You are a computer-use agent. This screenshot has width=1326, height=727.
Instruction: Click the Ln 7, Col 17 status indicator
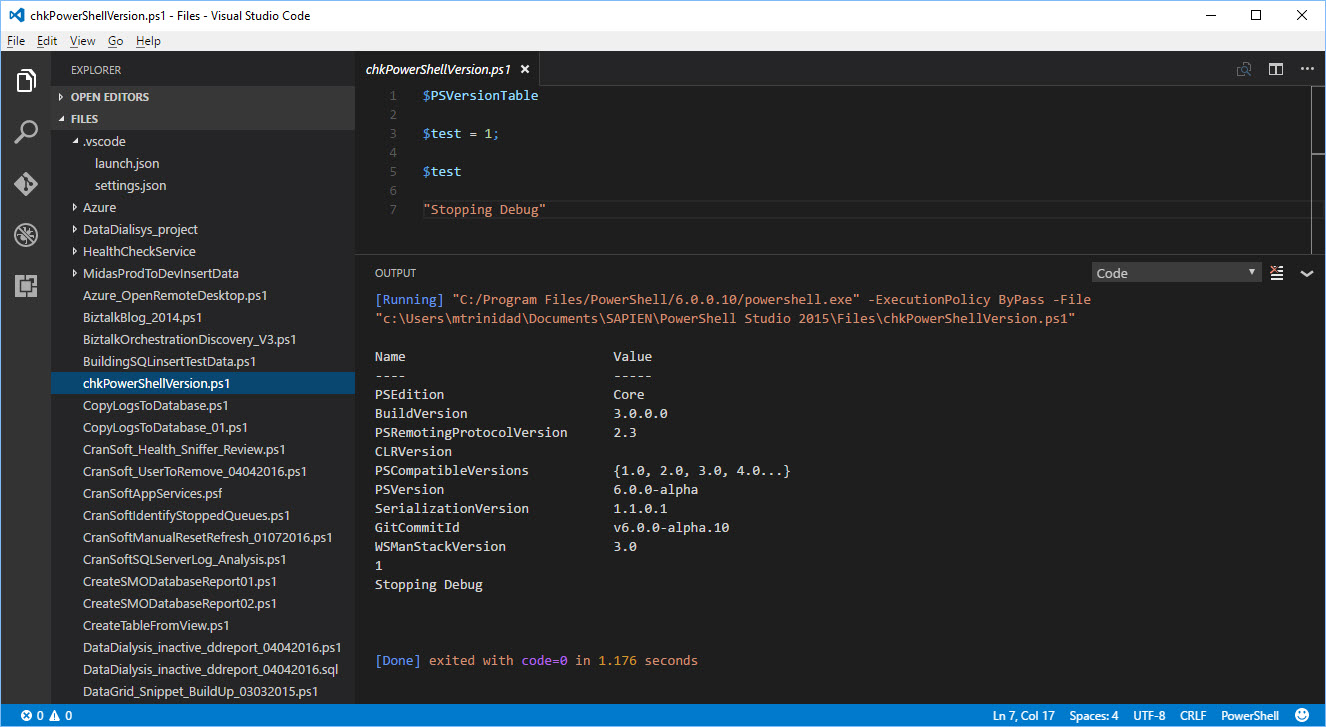pyautogui.click(x=1024, y=716)
